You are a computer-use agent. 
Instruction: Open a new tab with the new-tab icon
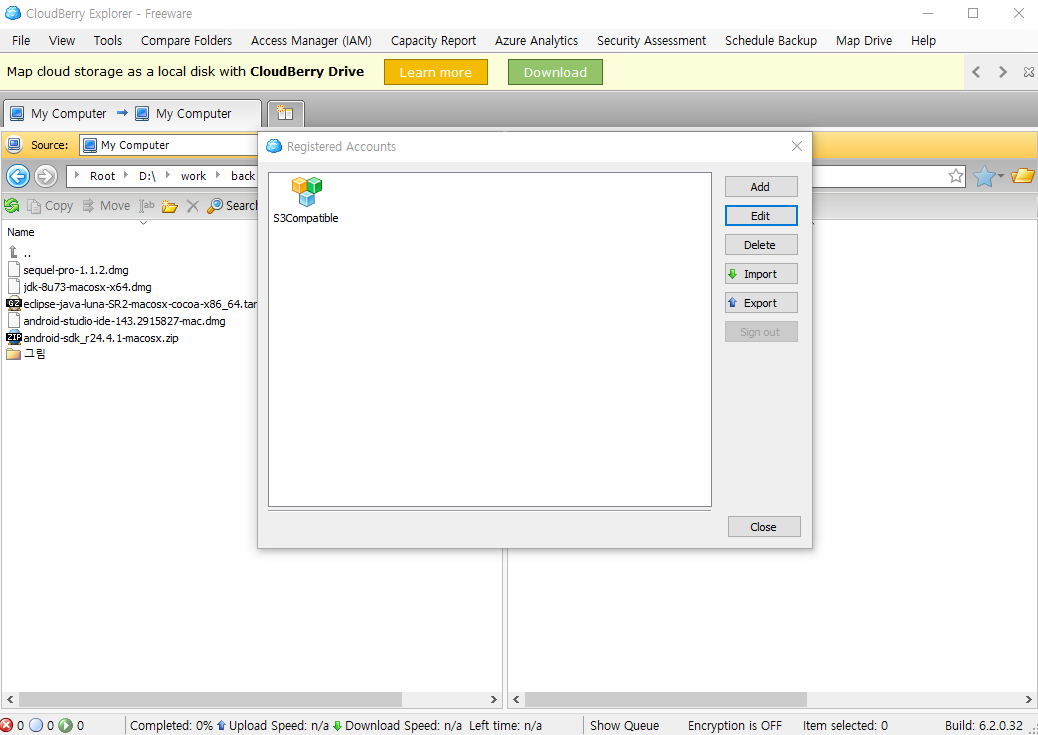click(x=285, y=113)
